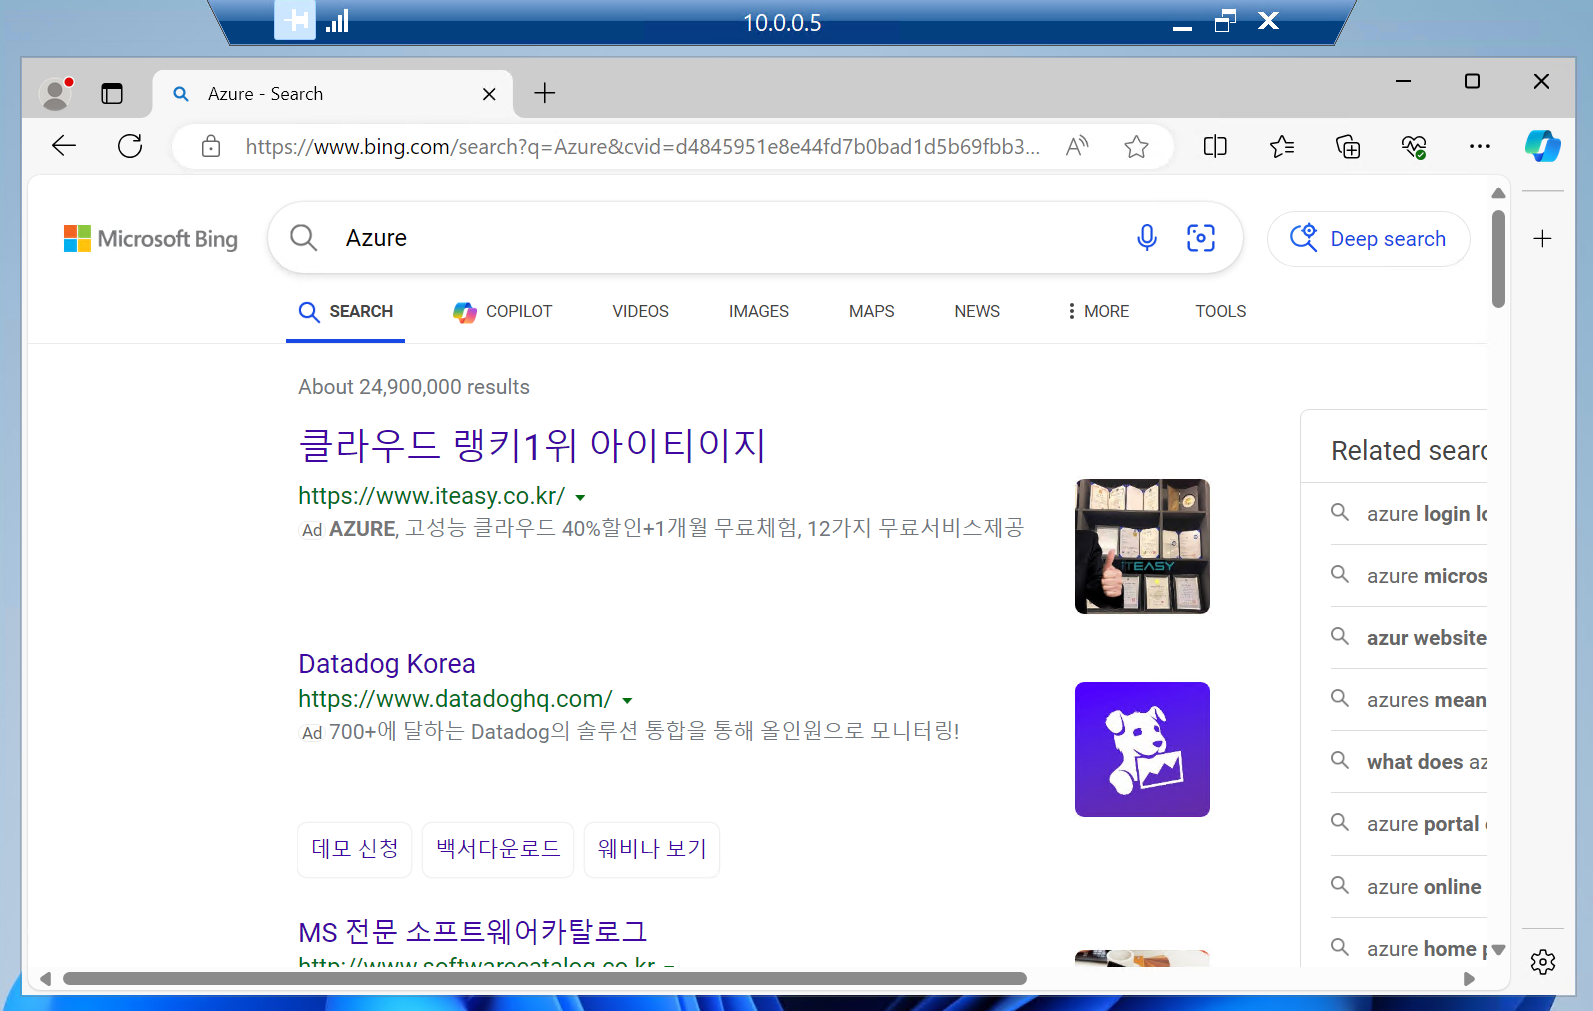Switch to the NEWS tab
This screenshot has width=1593, height=1011.
977,311
